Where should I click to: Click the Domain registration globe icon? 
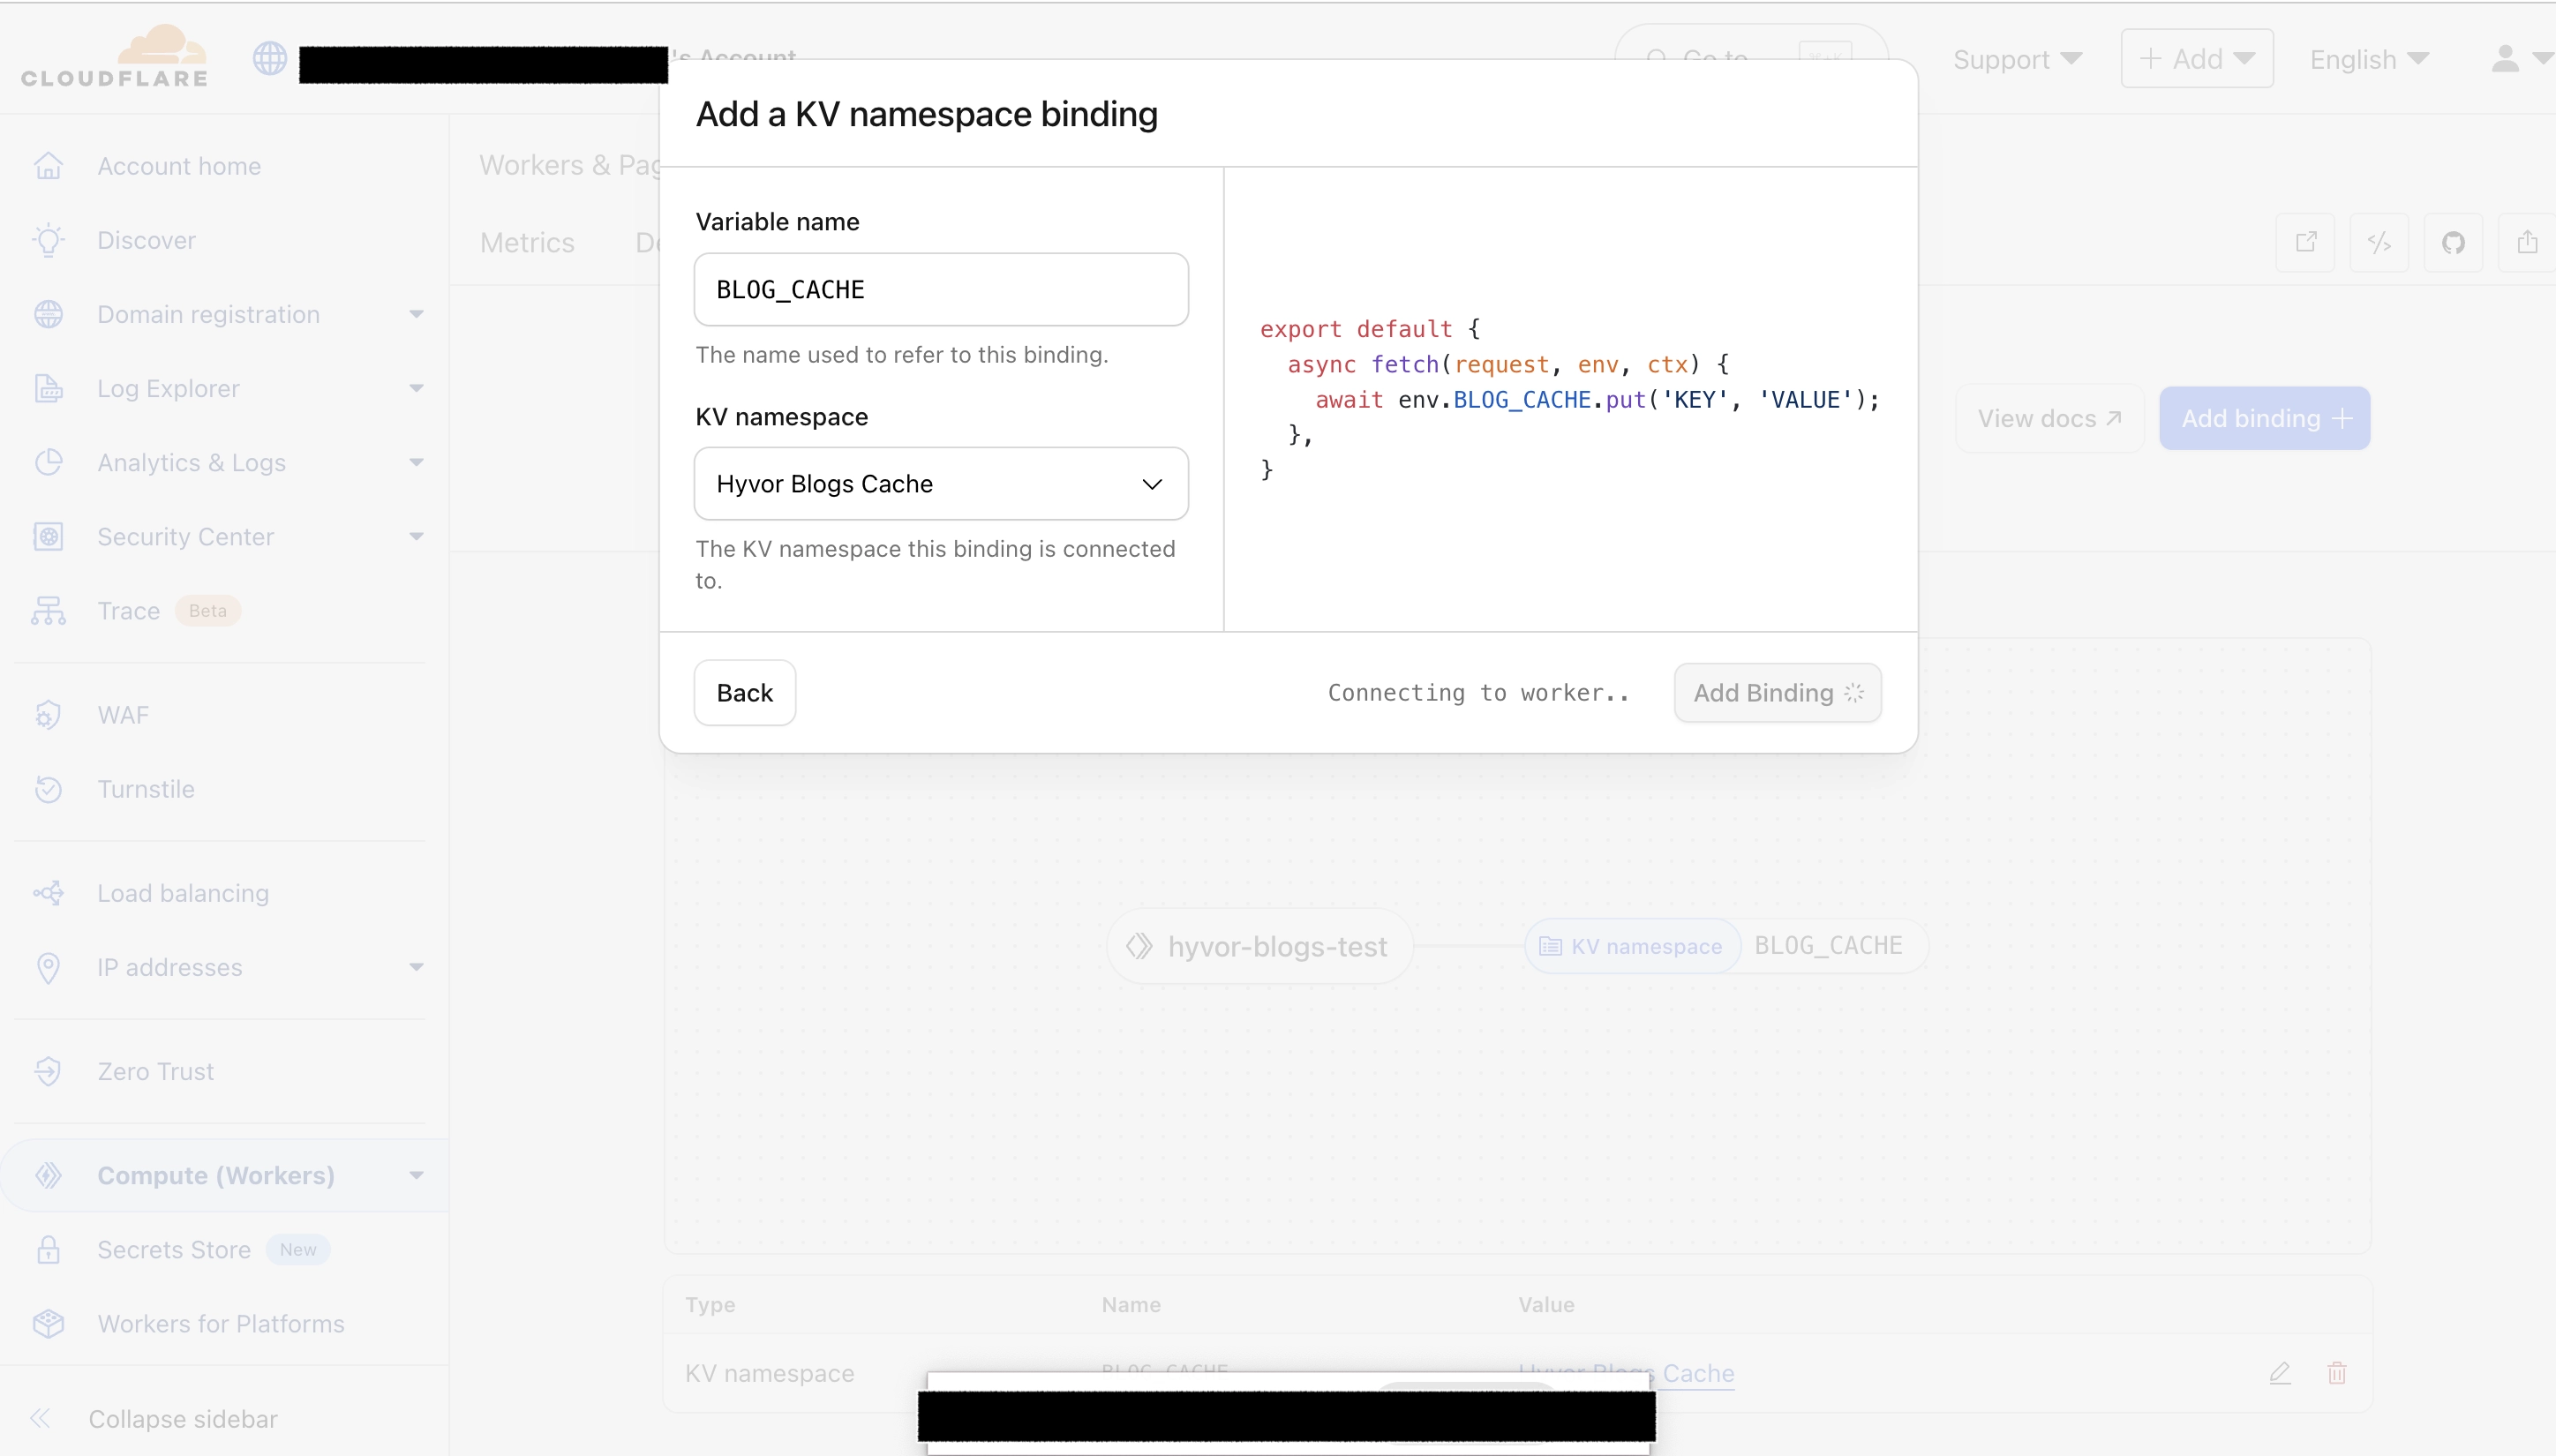(x=48, y=314)
